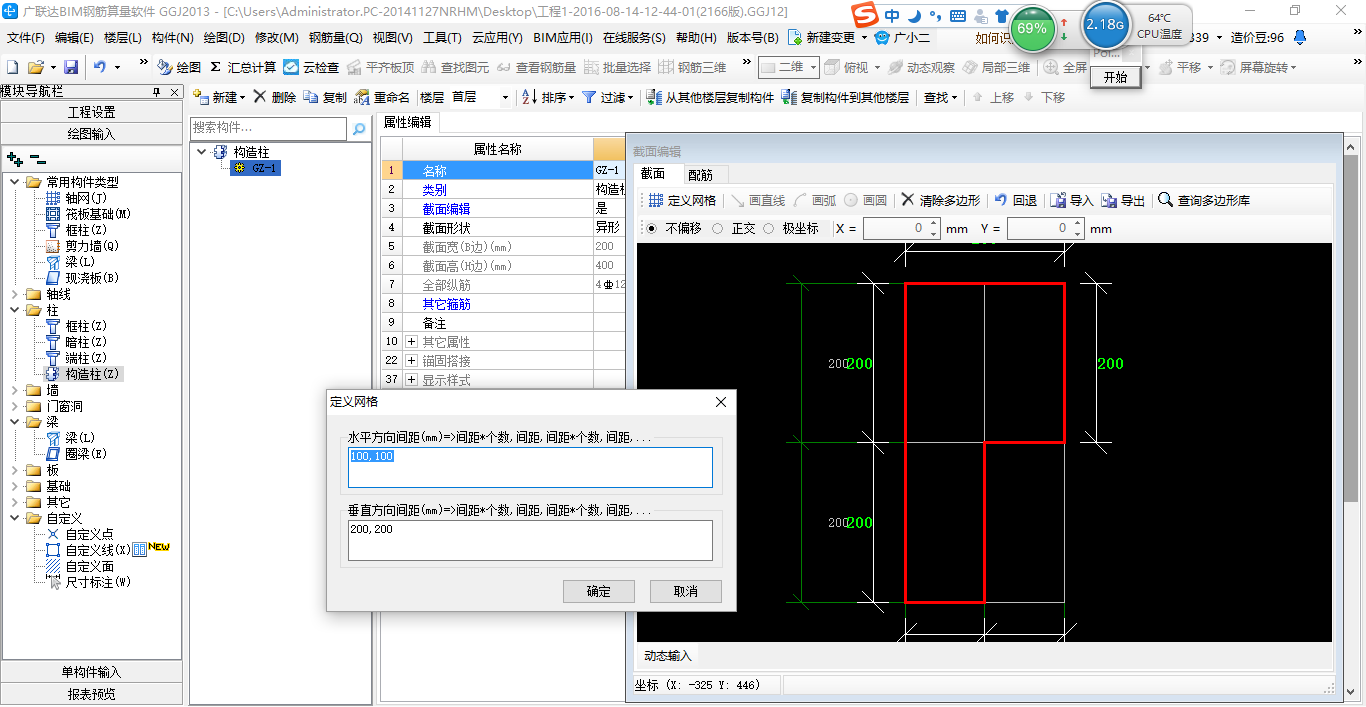Image resolution: width=1366 pixels, height=707 pixels.
Task: Toggle Sogou soft keyboard icon
Action: [957, 16]
